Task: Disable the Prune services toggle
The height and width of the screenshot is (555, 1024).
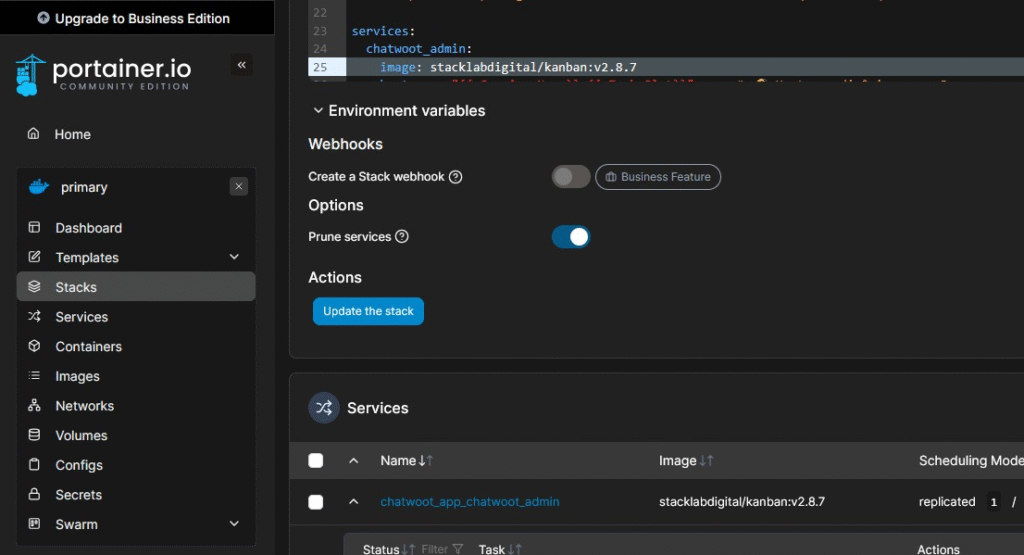Action: (571, 237)
